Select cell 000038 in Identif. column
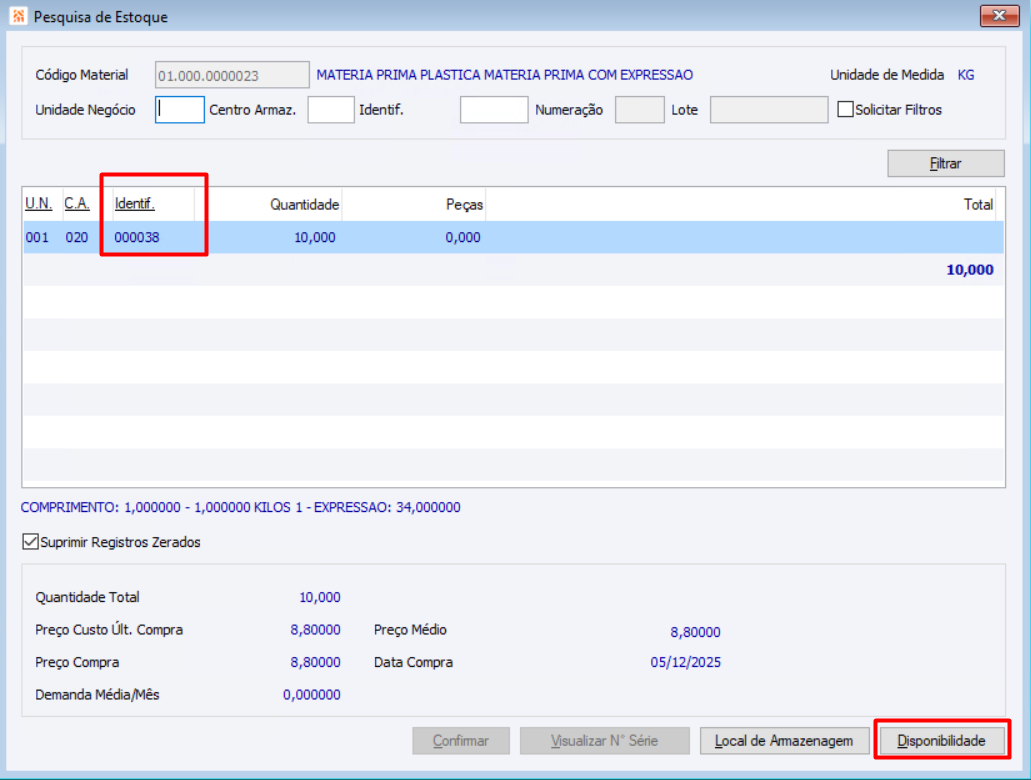 coord(137,237)
